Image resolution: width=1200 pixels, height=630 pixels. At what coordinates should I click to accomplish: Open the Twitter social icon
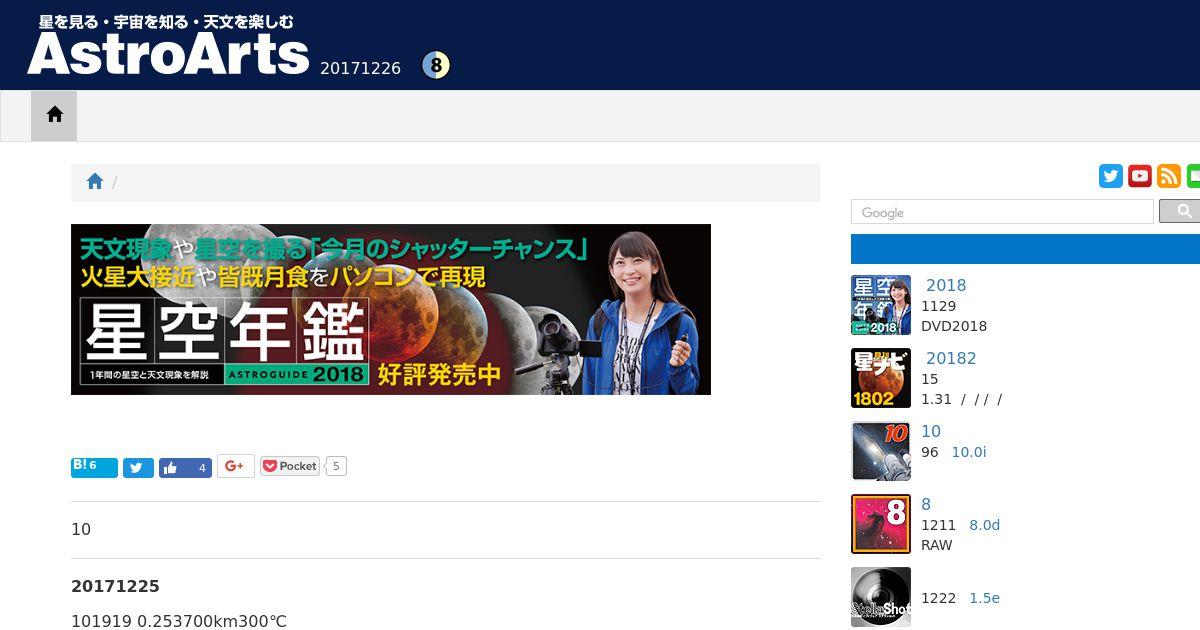click(1111, 176)
